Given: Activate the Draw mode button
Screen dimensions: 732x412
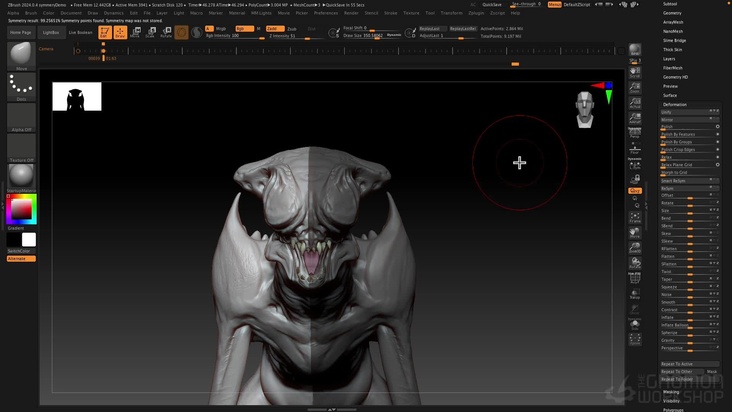Looking at the screenshot, I should [x=120, y=32].
